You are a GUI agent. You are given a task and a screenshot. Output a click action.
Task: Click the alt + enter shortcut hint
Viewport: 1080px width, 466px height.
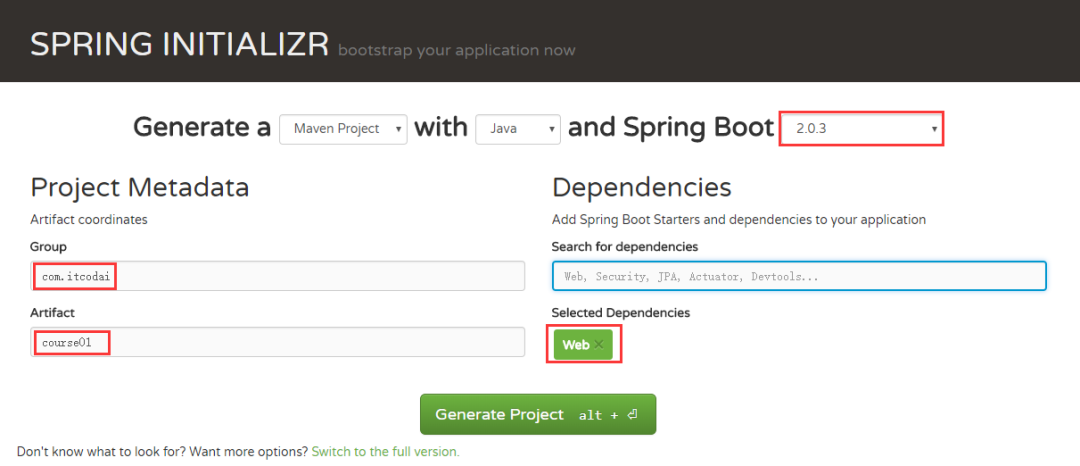608,415
